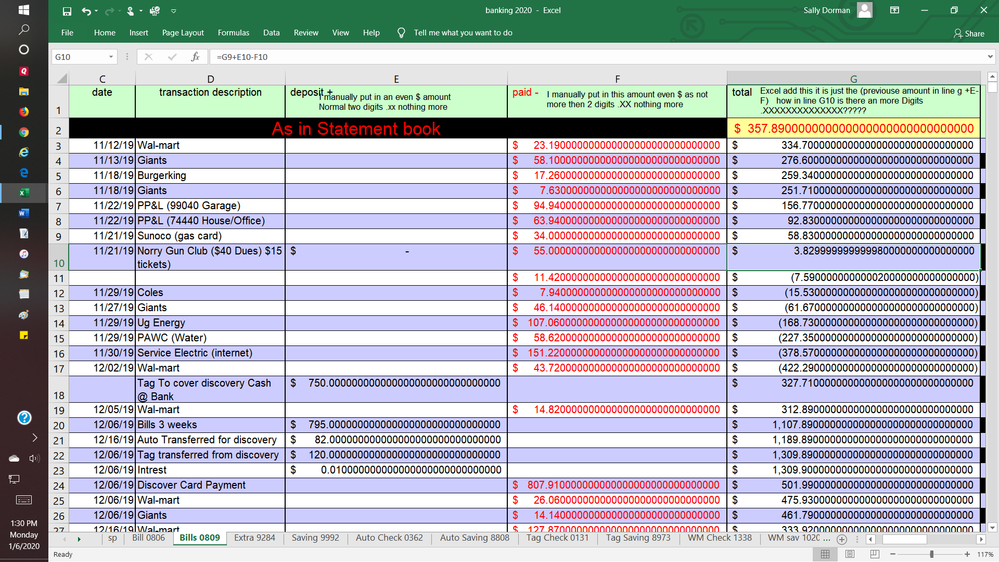Open the File menu
999x562 pixels.
tap(67, 32)
